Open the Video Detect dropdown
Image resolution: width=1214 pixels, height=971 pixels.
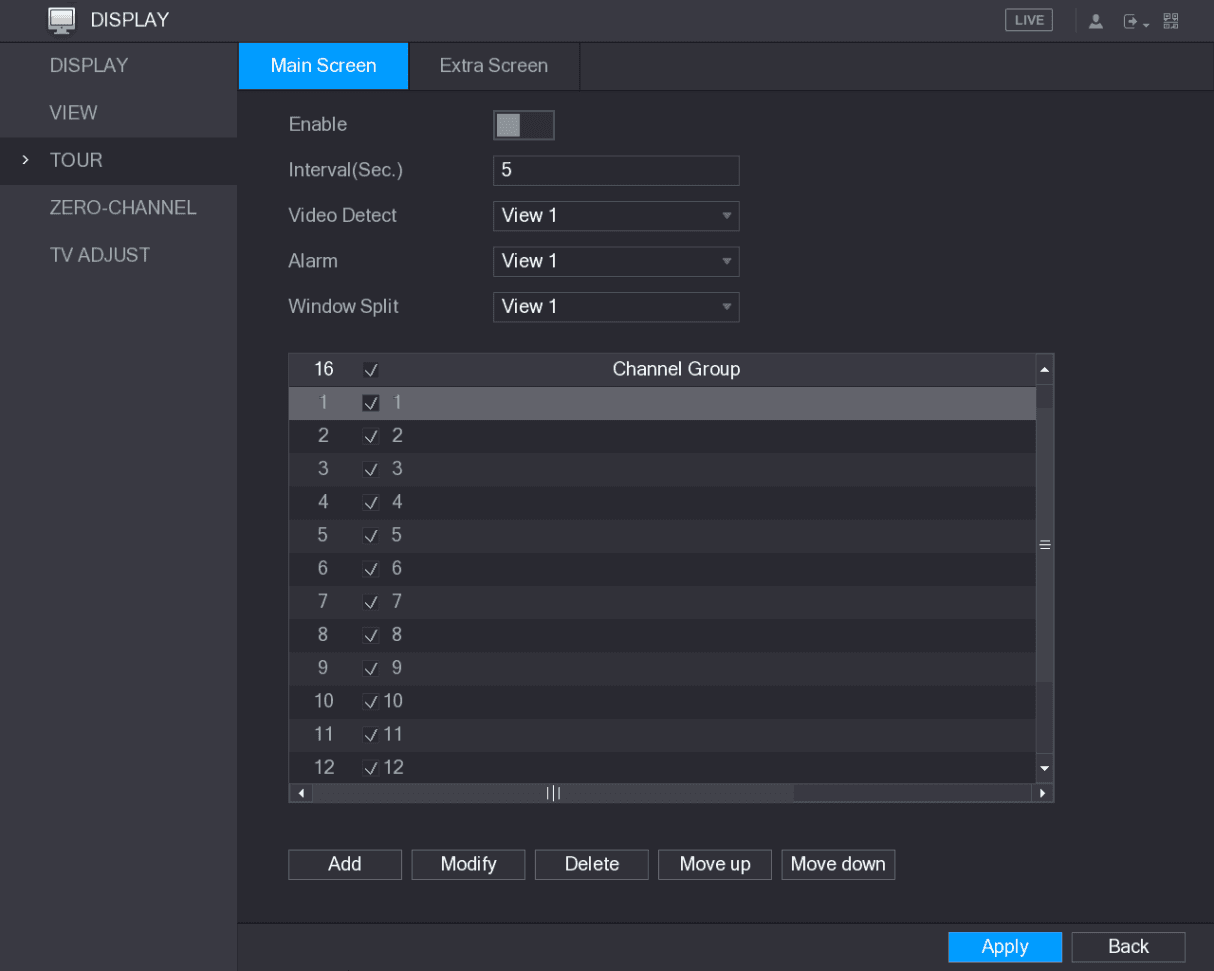click(x=616, y=216)
